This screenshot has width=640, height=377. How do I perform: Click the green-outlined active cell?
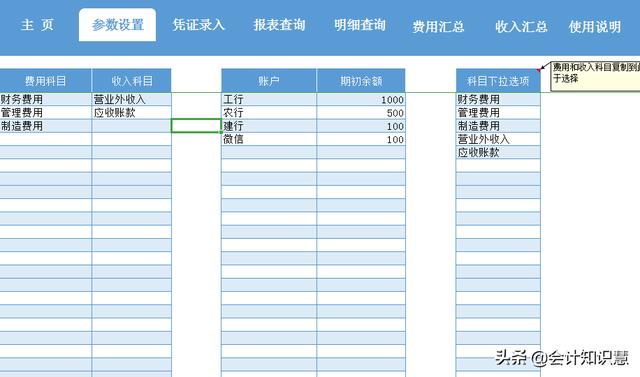click(x=196, y=126)
